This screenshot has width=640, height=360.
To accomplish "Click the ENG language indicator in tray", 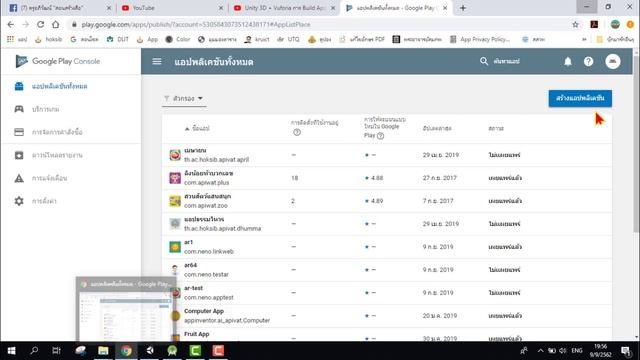I will [577, 351].
